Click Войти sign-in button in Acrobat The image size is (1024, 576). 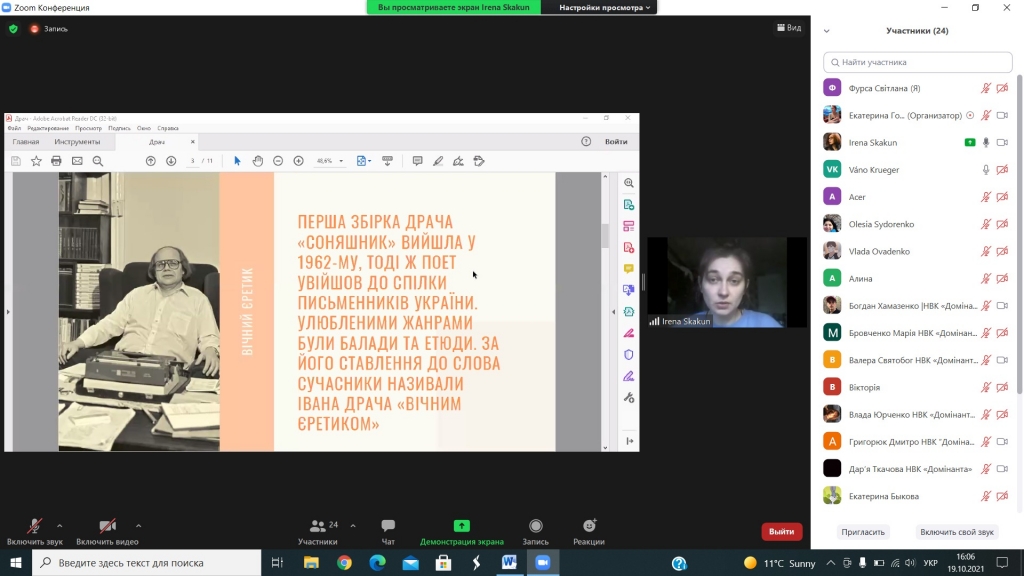click(x=616, y=142)
